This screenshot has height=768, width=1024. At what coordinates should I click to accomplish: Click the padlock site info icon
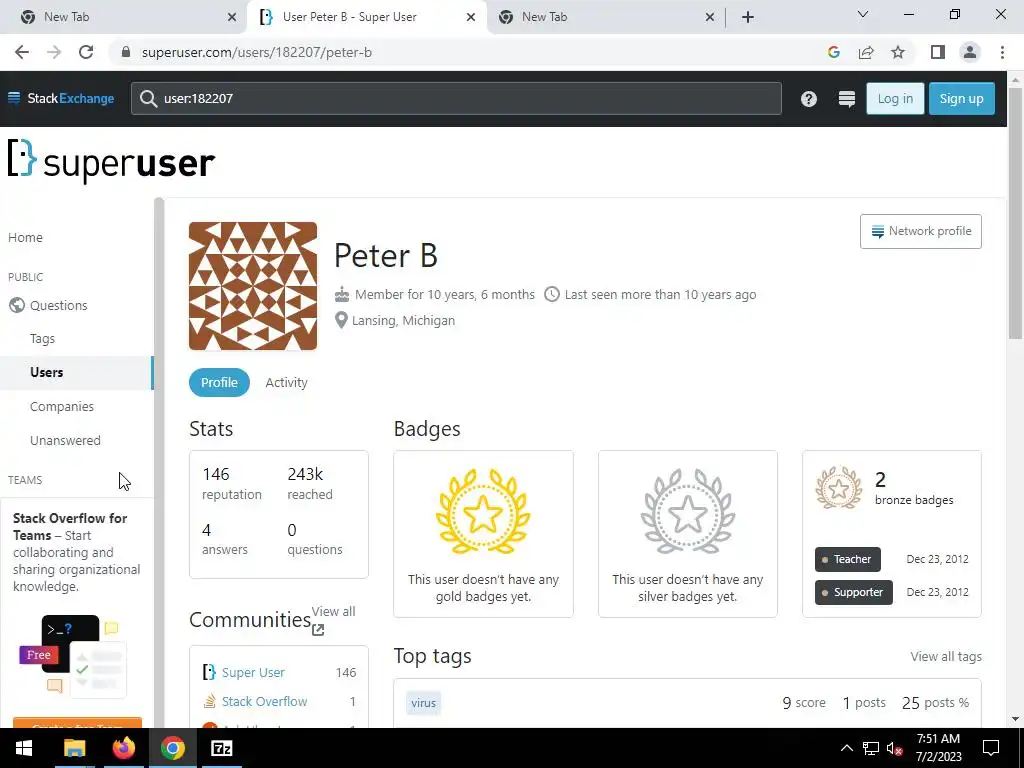coord(127,52)
